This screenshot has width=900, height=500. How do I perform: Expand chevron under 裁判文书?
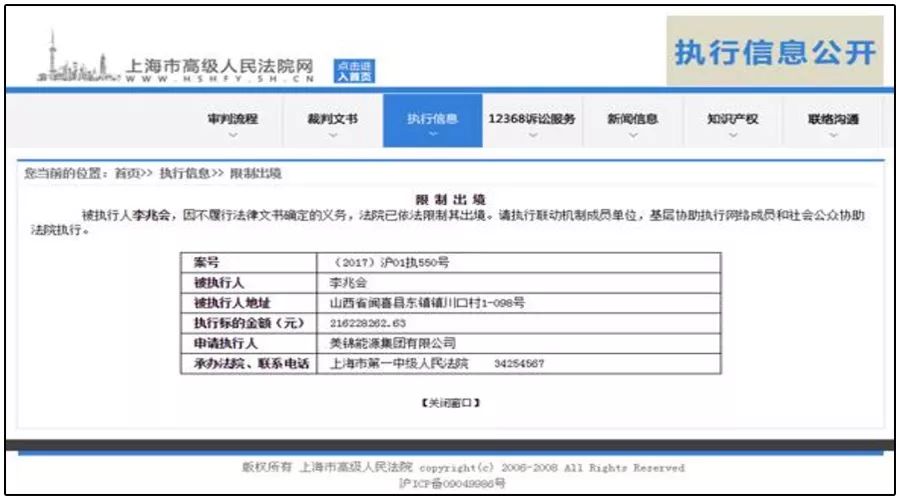click(333, 135)
